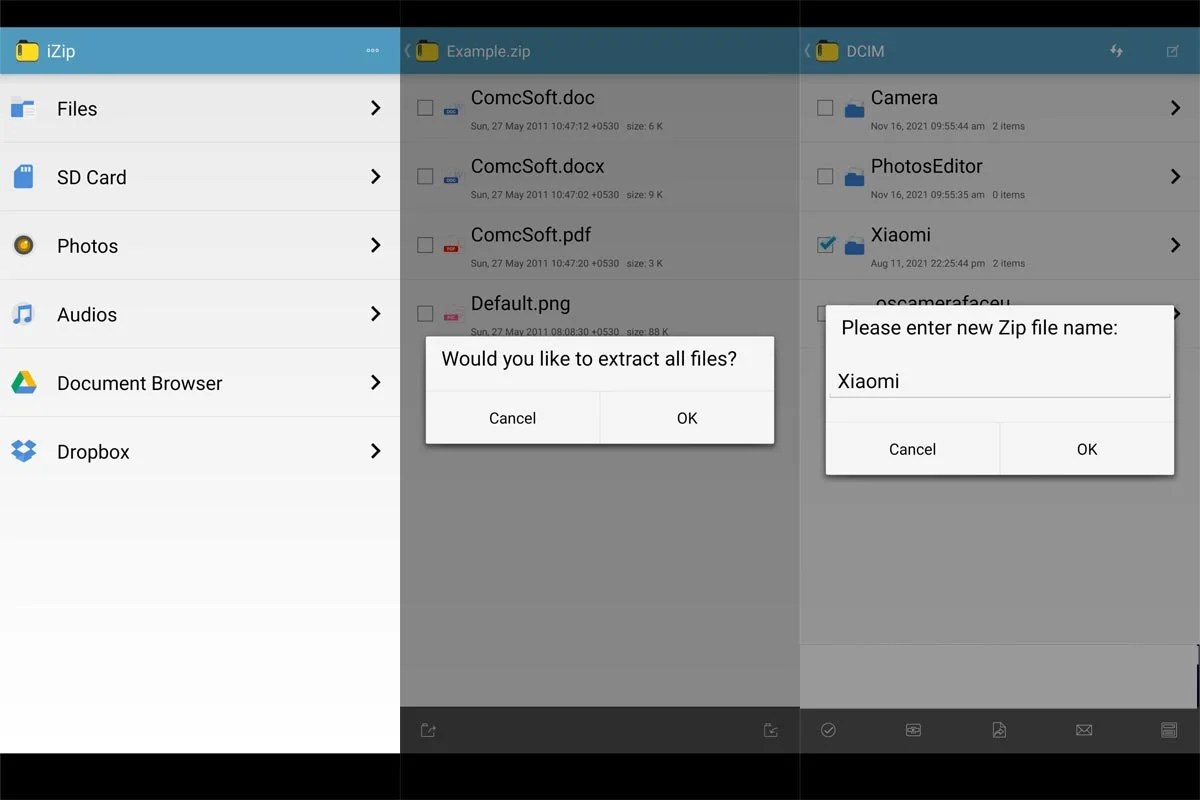Viewport: 1200px width, 800px height.
Task: Tap the refresh icon in the DCIM toolbar
Action: [1117, 50]
